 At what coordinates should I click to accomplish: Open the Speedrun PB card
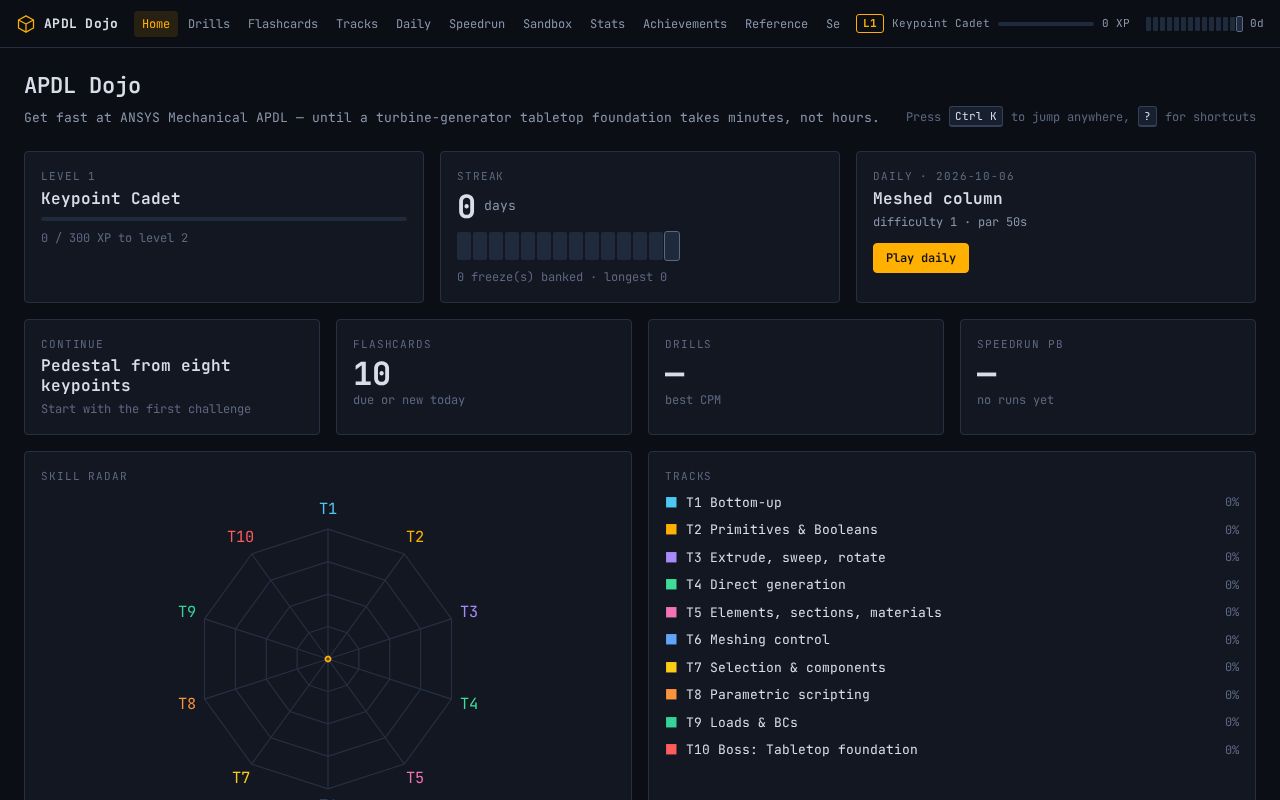tap(1108, 377)
